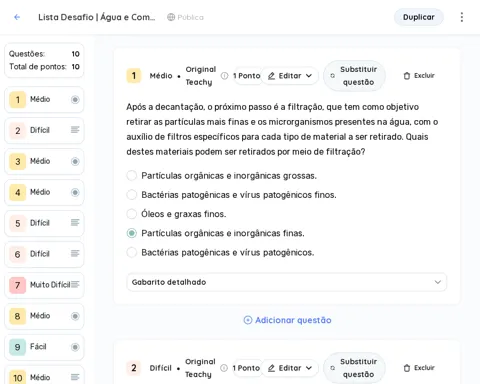Click the Adicionar questão link text
The width and height of the screenshot is (480, 384).
coord(293,320)
